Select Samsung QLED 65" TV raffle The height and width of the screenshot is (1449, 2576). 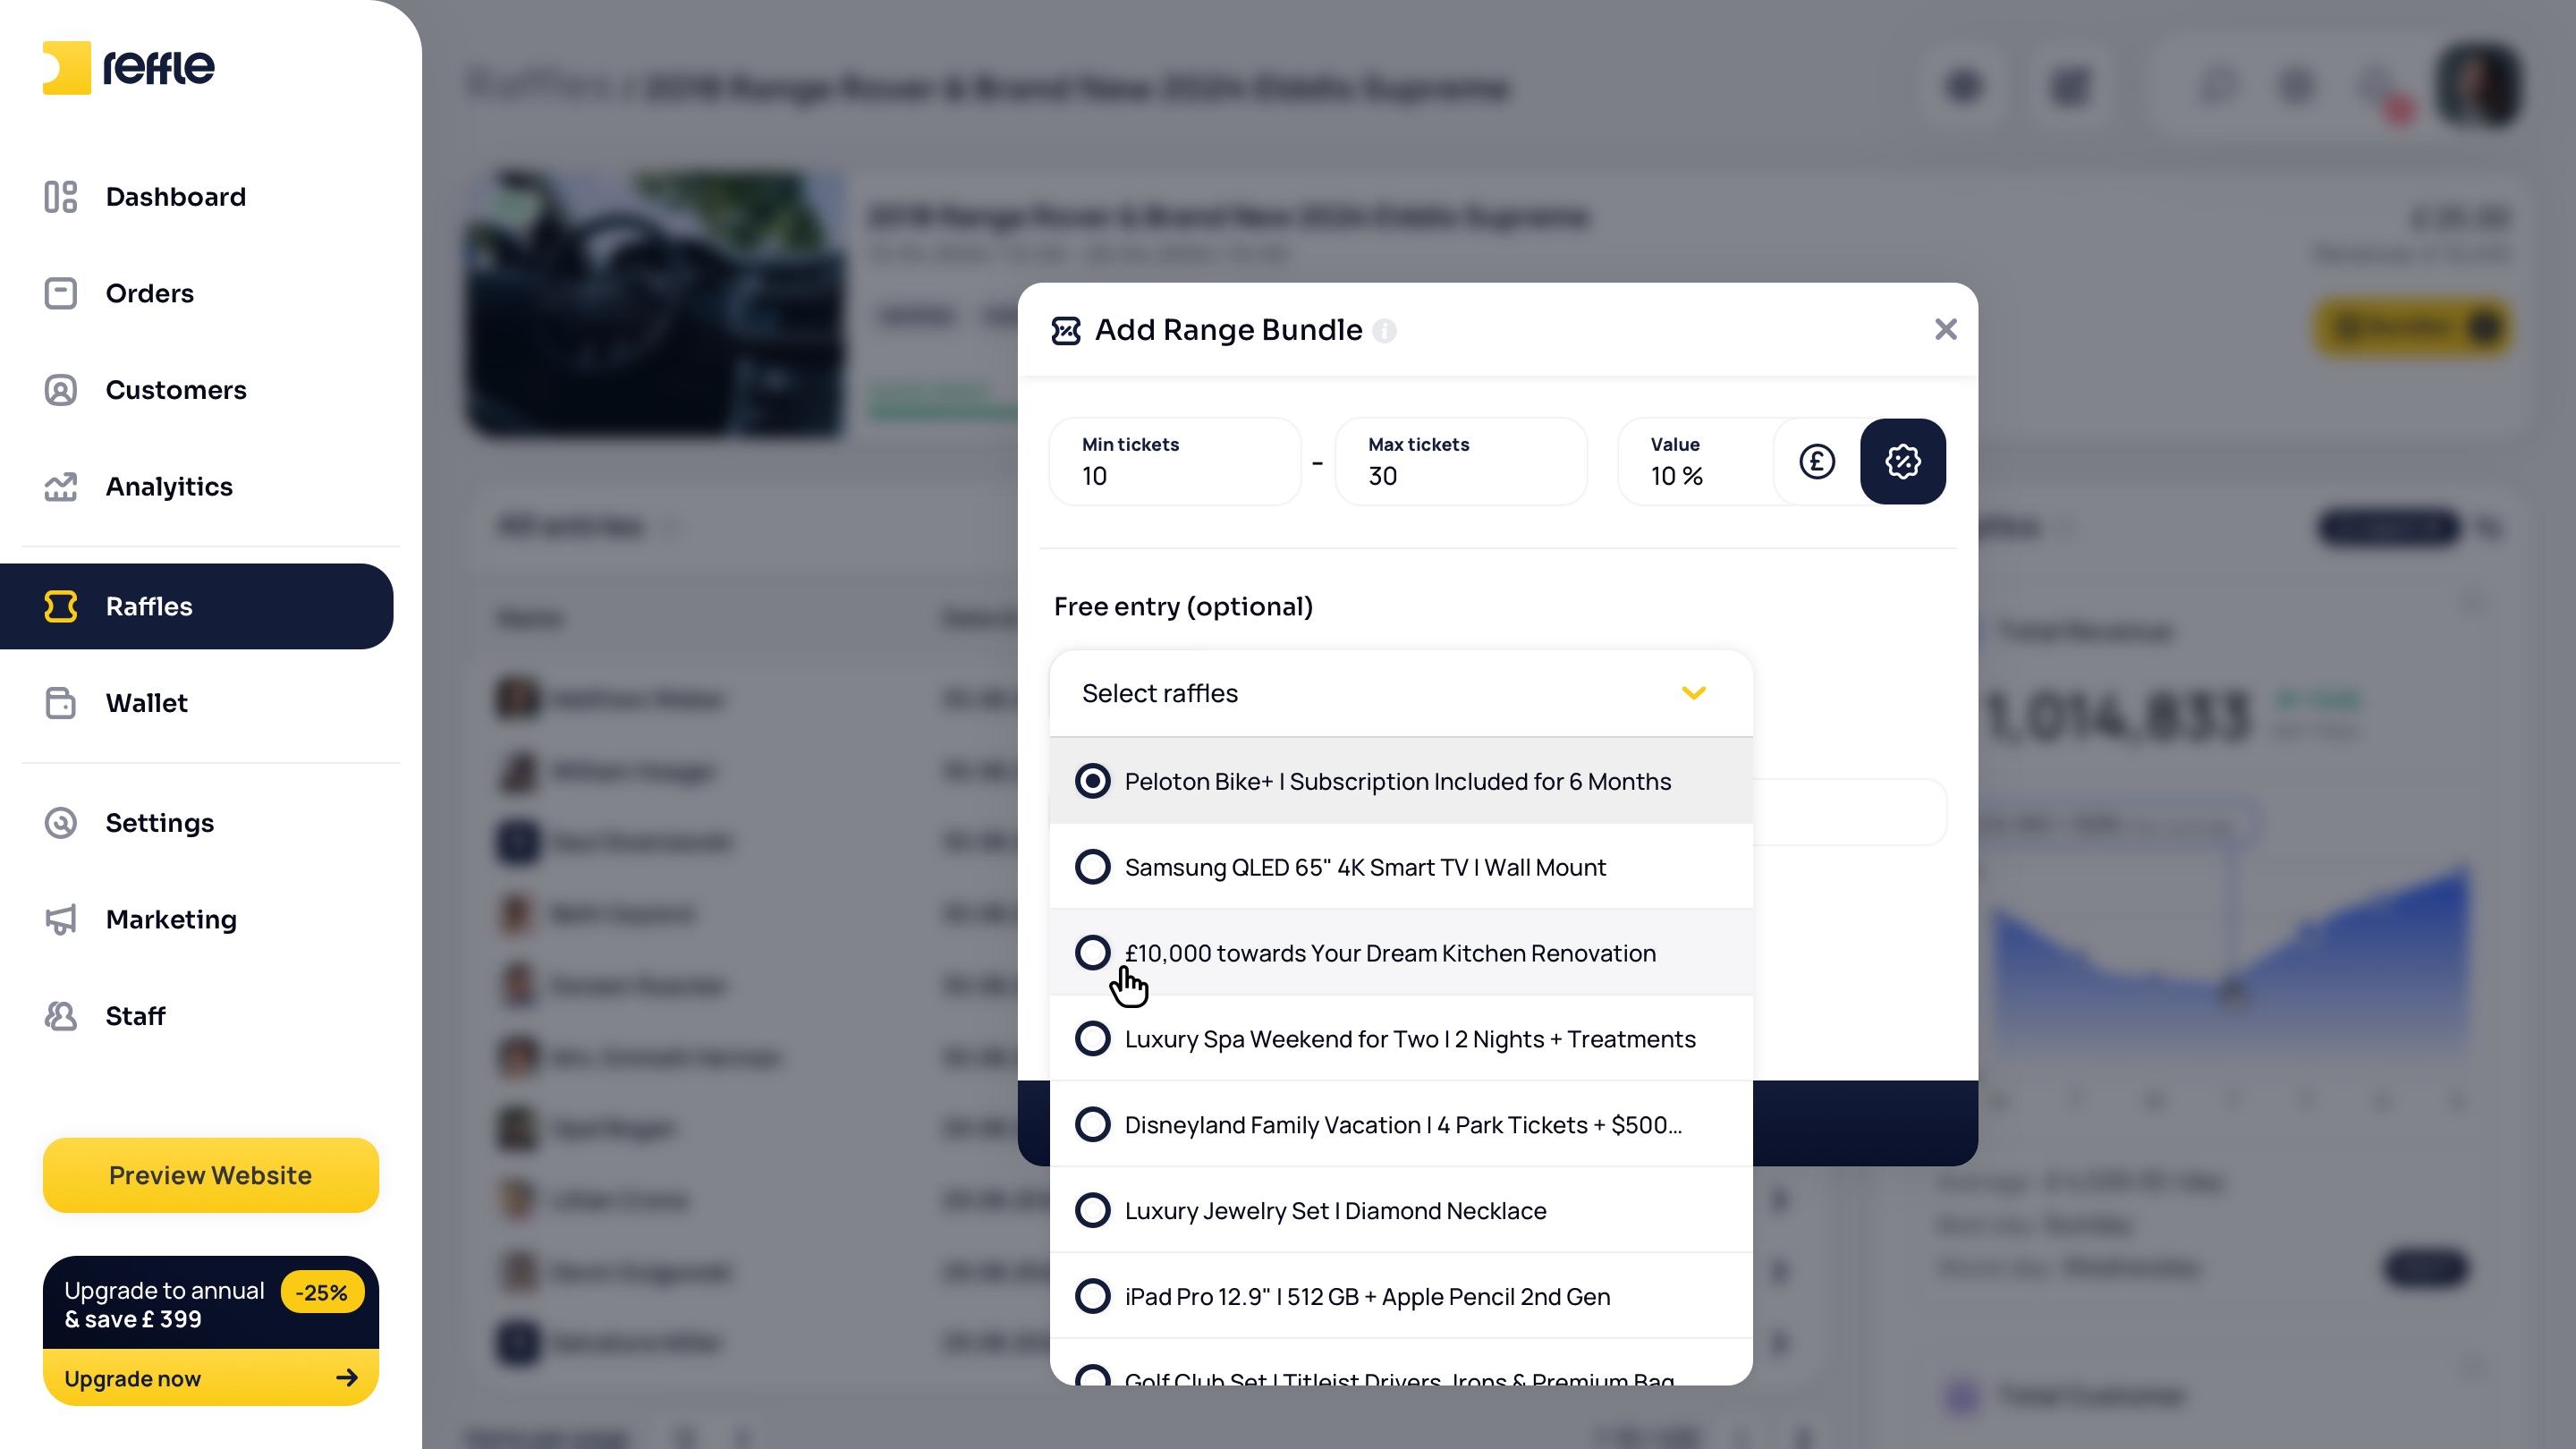point(1401,867)
